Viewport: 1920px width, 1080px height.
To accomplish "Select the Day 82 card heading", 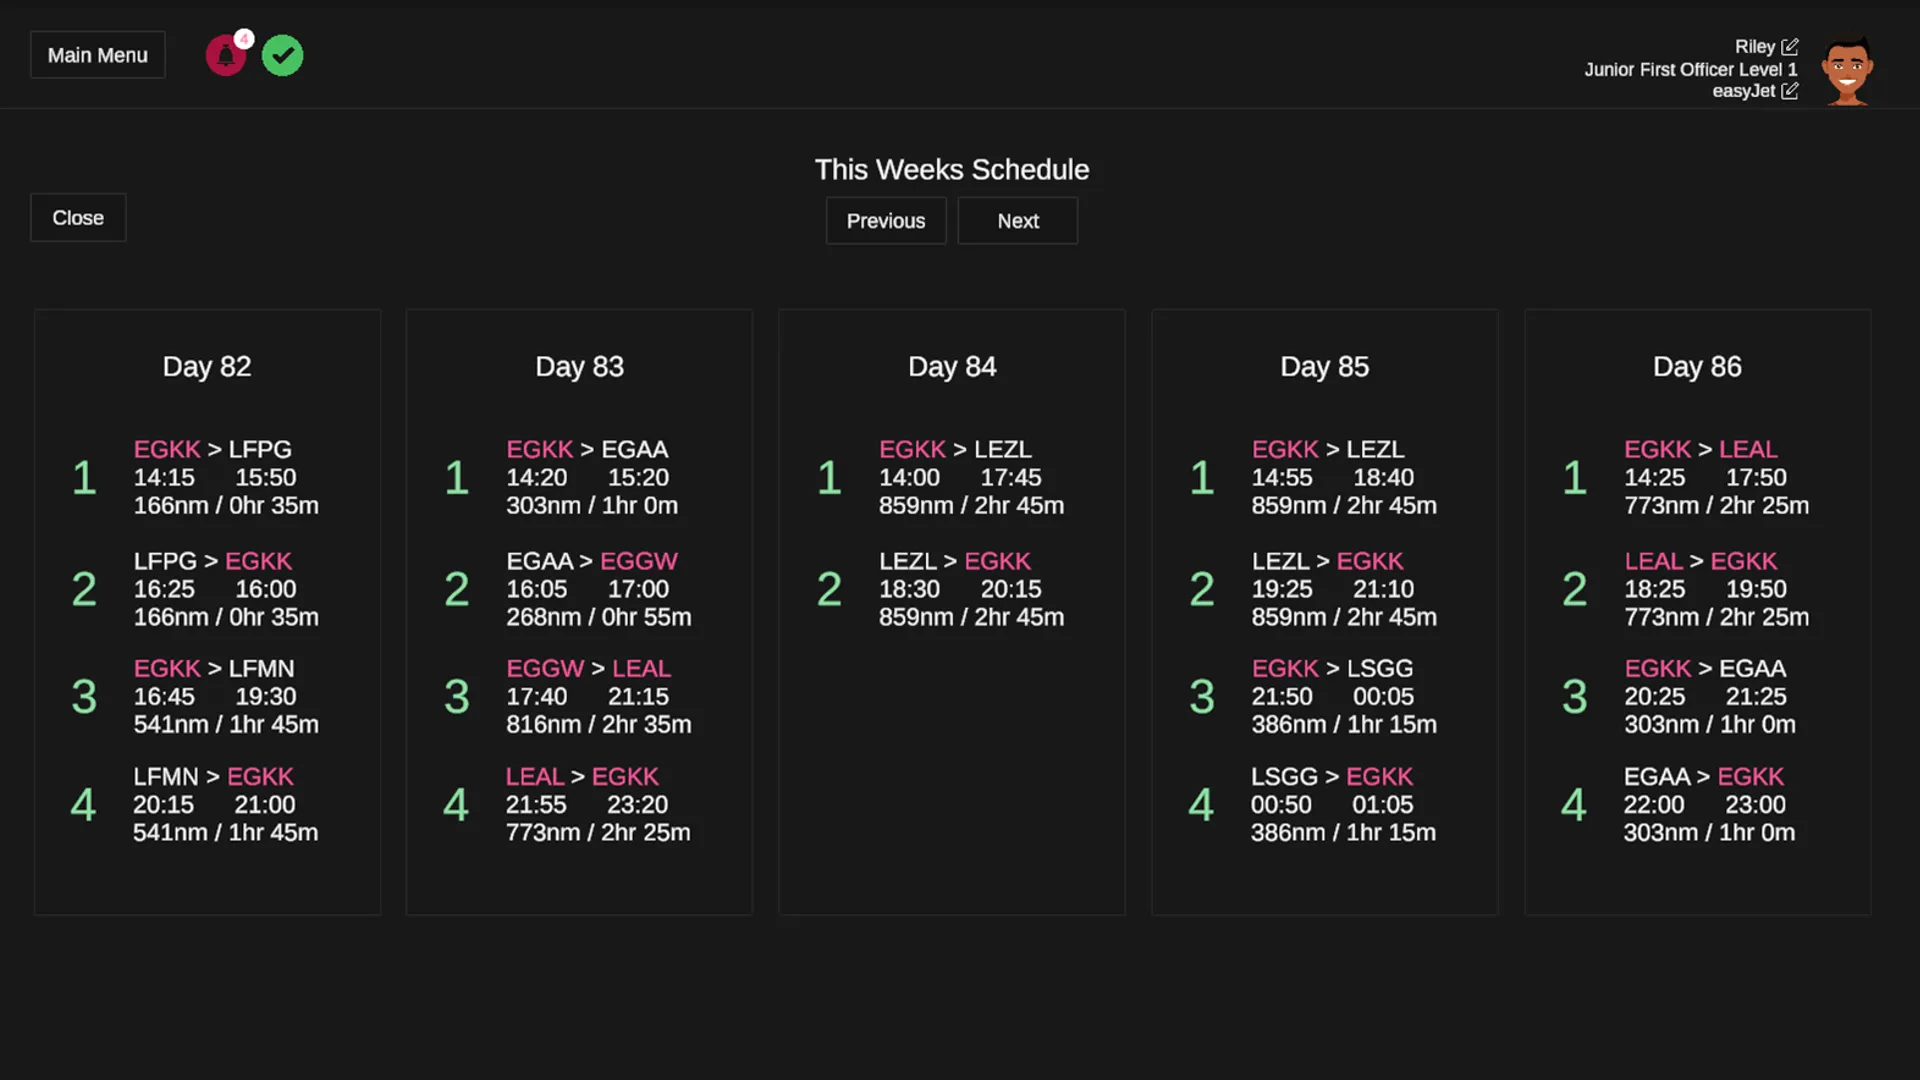I will [207, 367].
